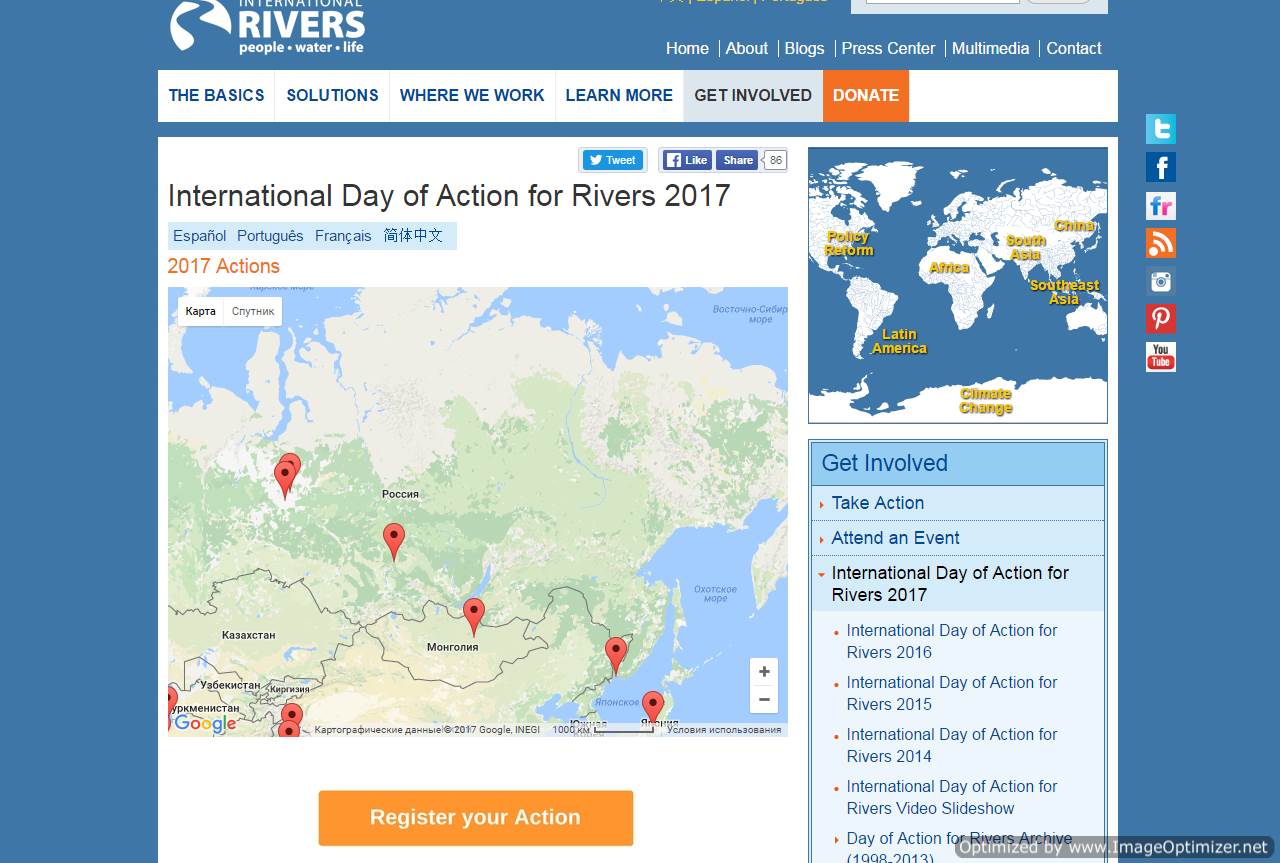The image size is (1280, 863).
Task: Switch map to Спутник satellite view
Action: (253, 311)
